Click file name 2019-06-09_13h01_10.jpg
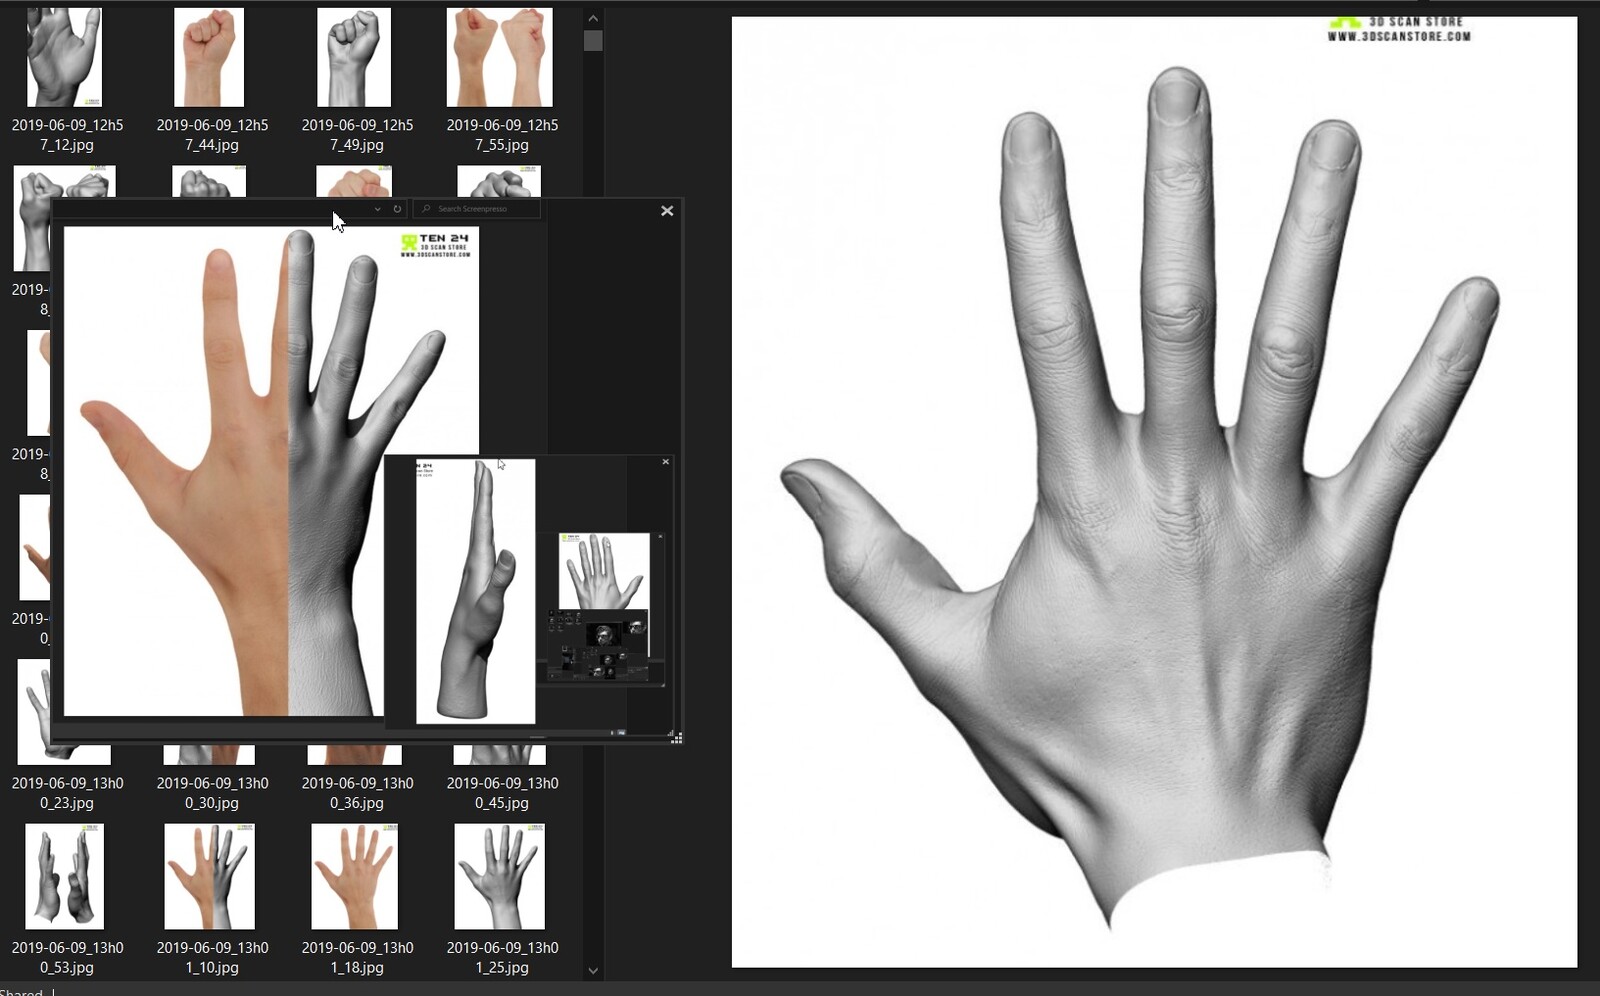1600x996 pixels. coord(212,957)
